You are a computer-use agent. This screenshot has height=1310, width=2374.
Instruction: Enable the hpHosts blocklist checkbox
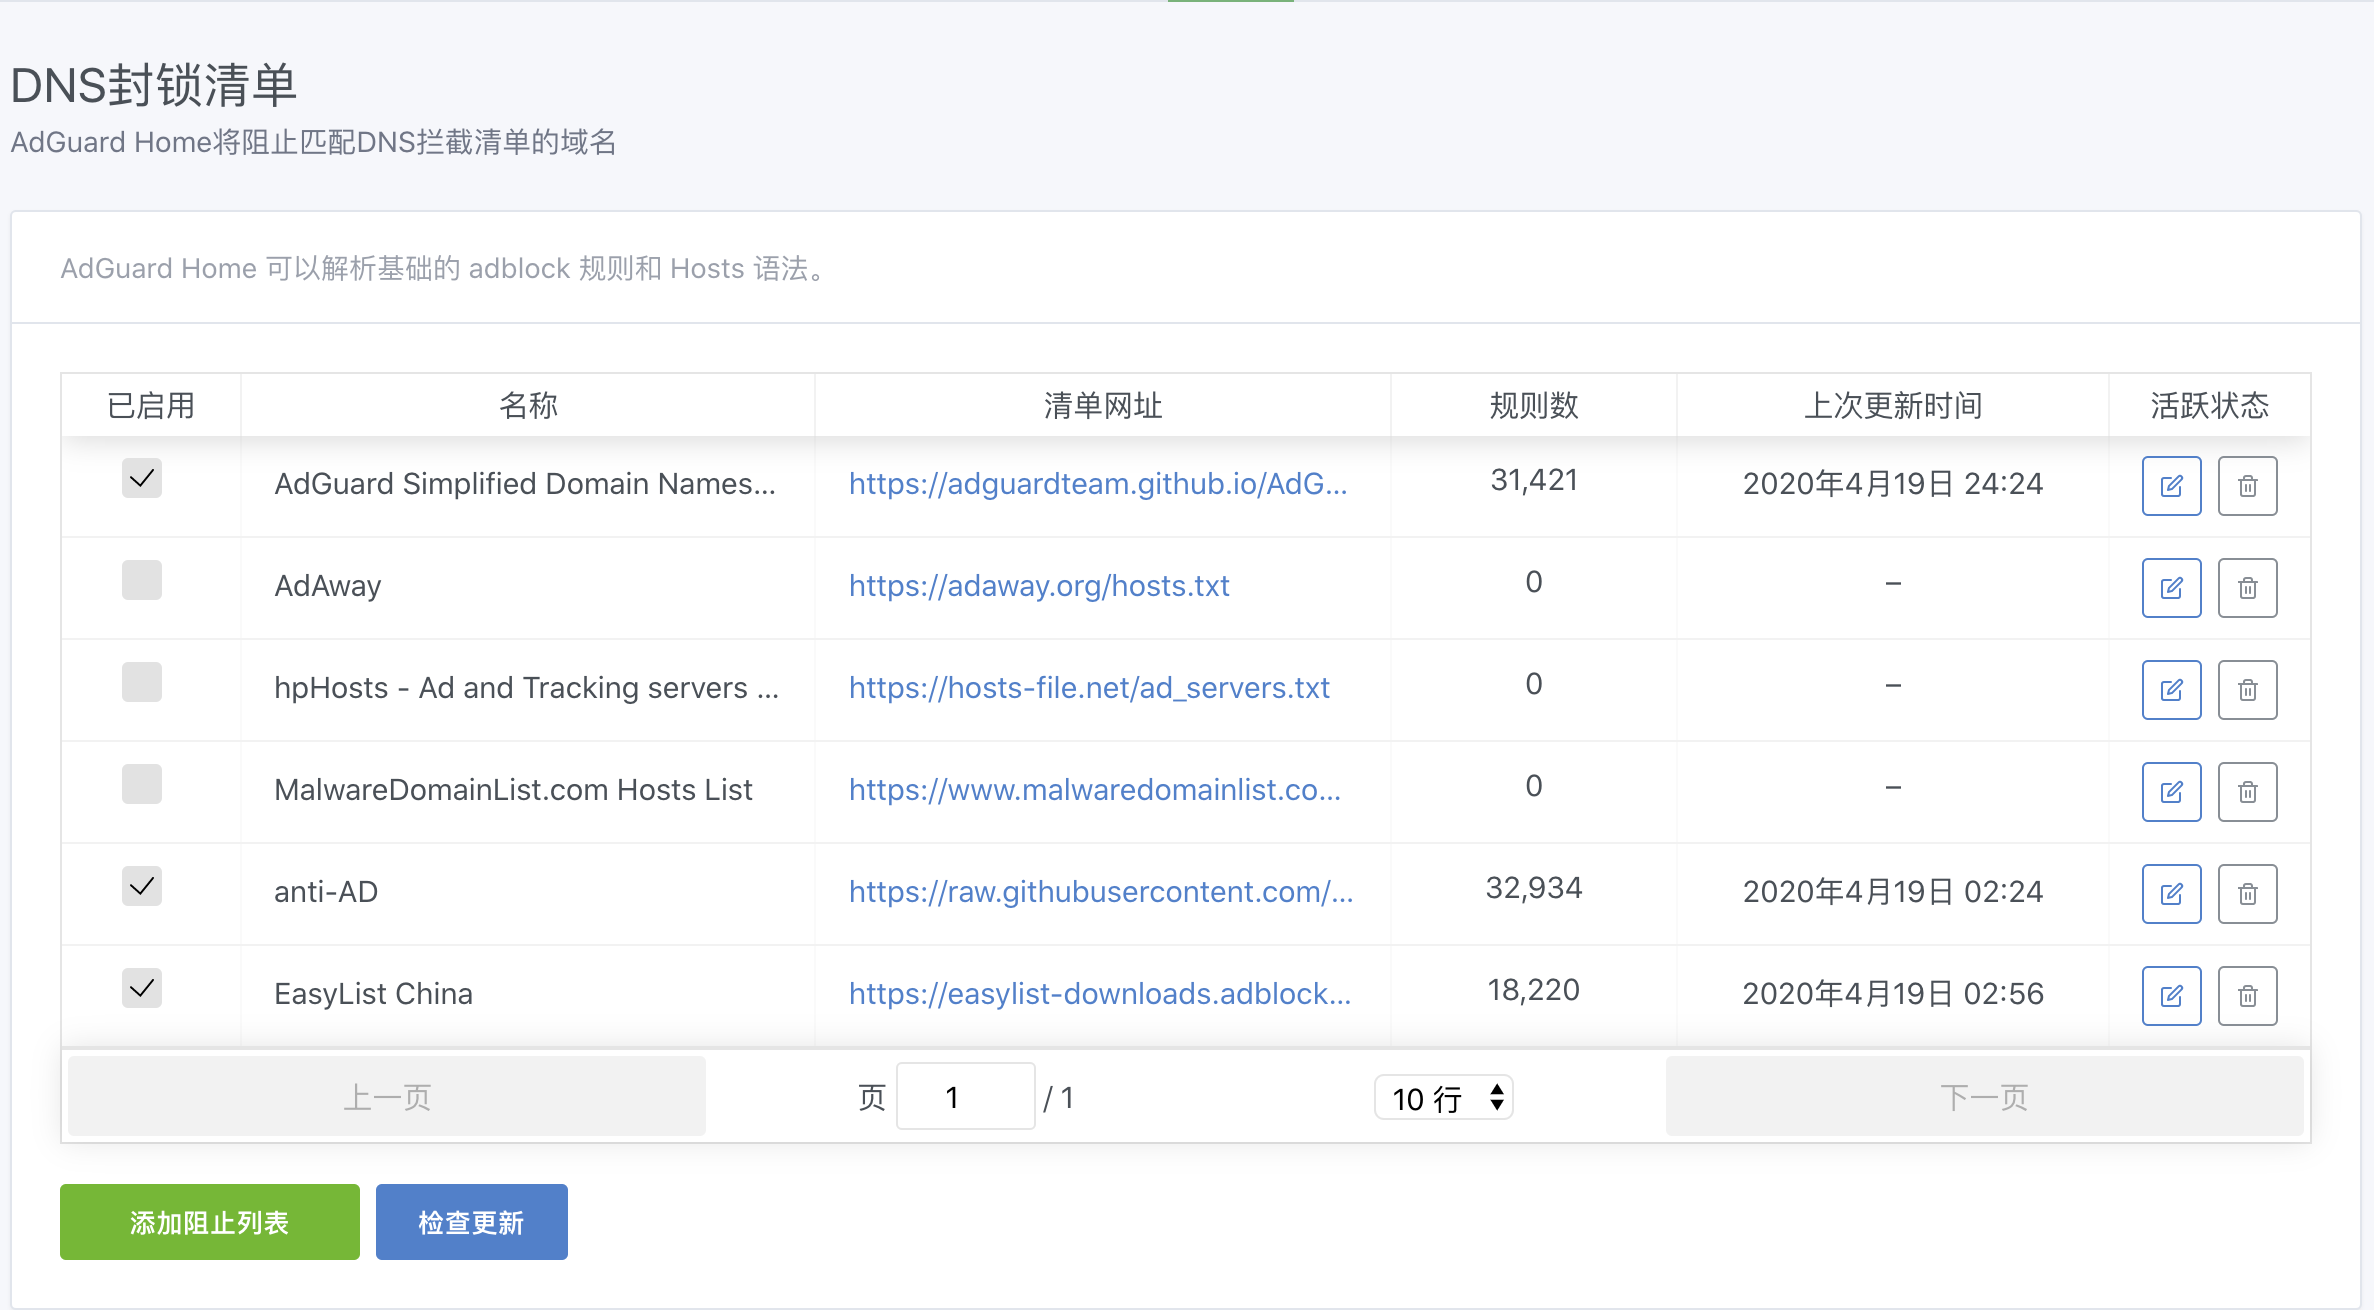coord(142,682)
